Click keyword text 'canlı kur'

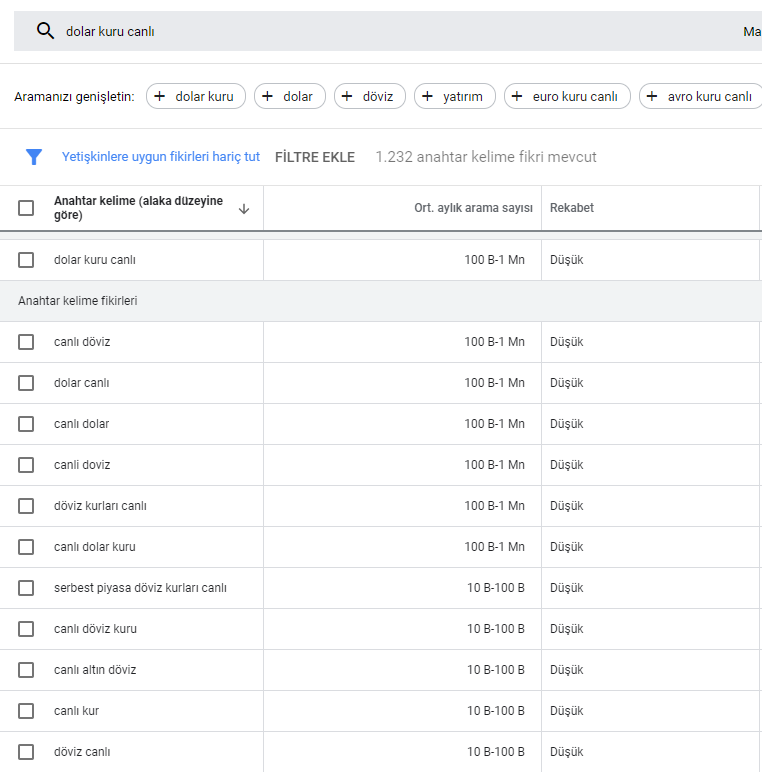coord(76,710)
